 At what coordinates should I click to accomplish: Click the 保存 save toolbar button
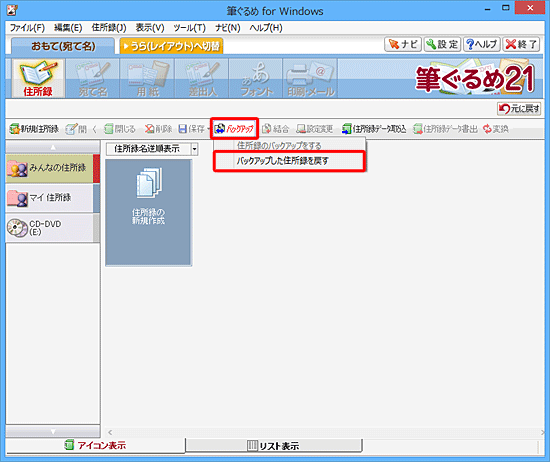[192, 129]
